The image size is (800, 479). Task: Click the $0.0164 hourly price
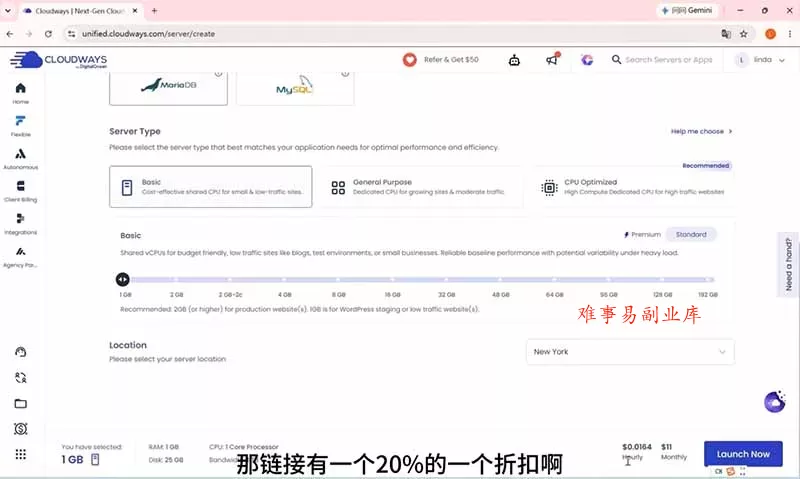click(637, 447)
